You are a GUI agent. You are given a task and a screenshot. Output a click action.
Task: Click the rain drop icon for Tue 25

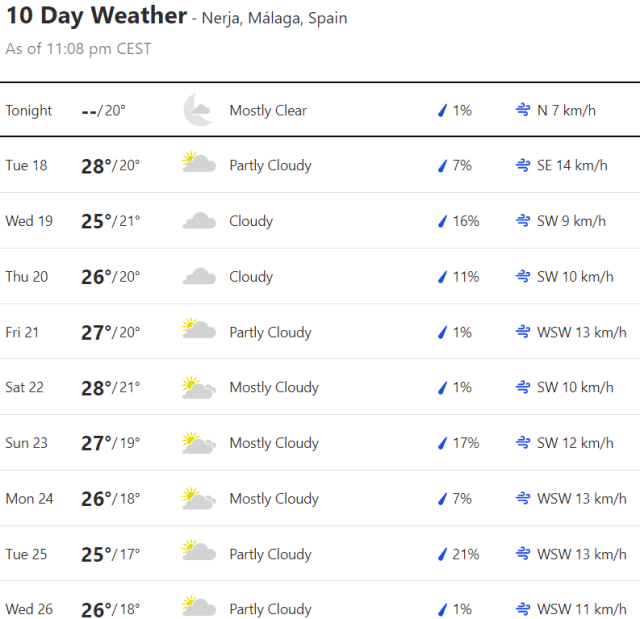click(442, 554)
